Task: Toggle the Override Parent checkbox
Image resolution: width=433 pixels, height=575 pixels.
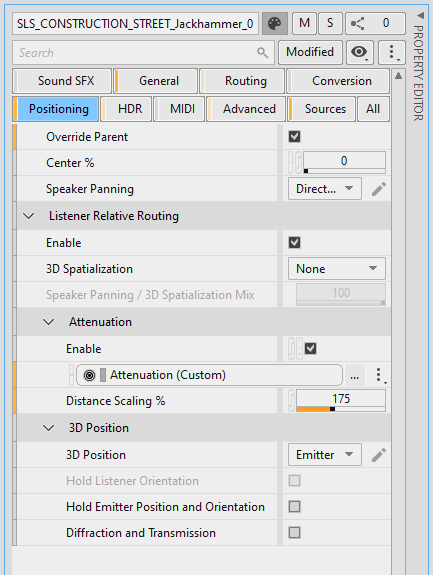Action: [294, 137]
